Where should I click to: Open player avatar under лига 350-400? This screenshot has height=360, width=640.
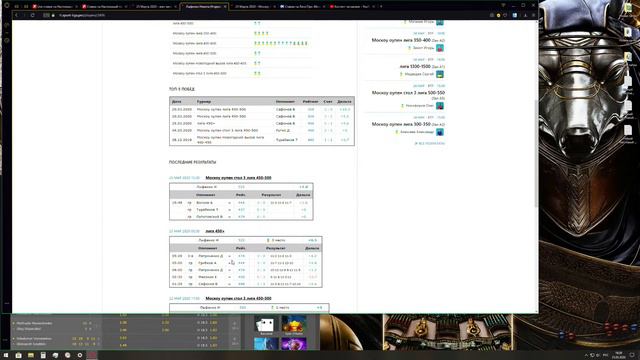click(440, 48)
